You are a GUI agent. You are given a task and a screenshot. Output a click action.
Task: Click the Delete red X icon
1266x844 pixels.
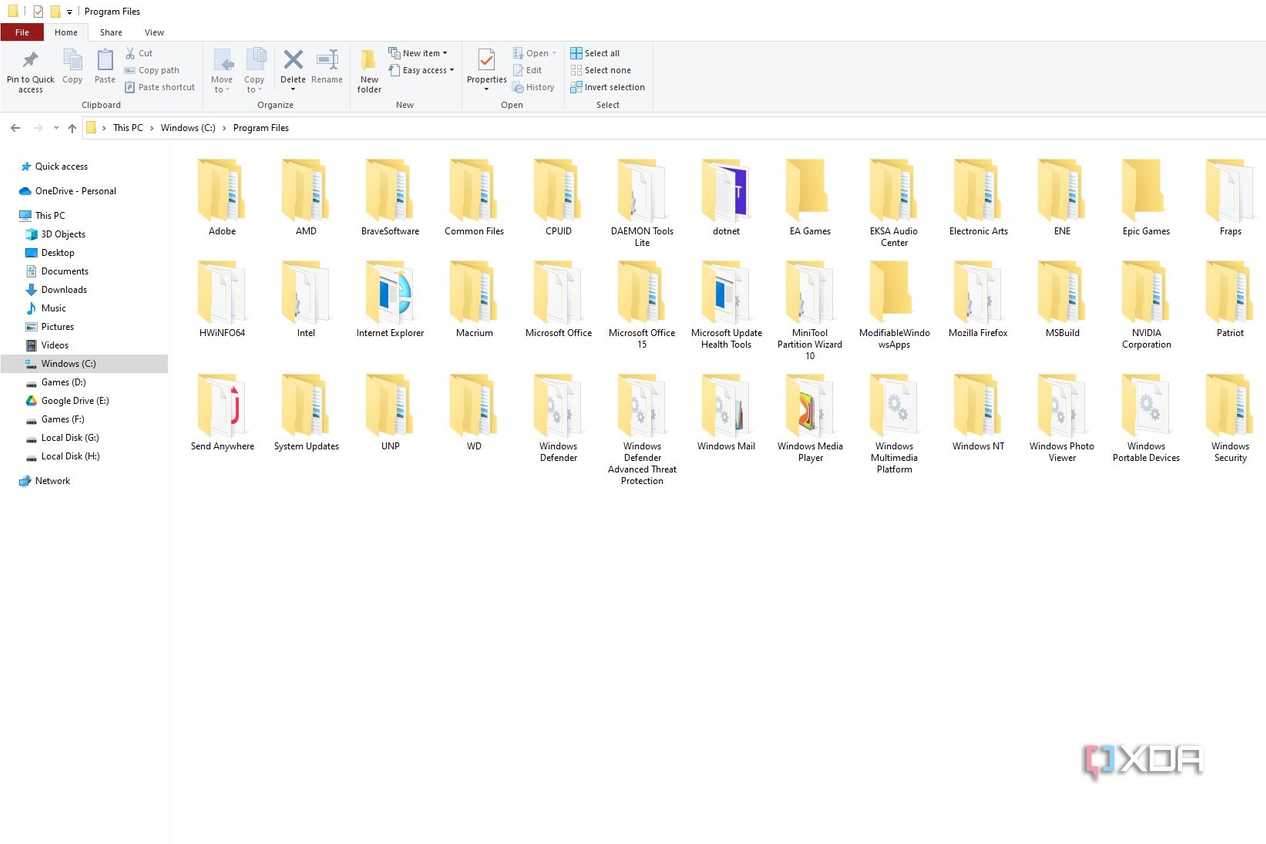point(293,59)
